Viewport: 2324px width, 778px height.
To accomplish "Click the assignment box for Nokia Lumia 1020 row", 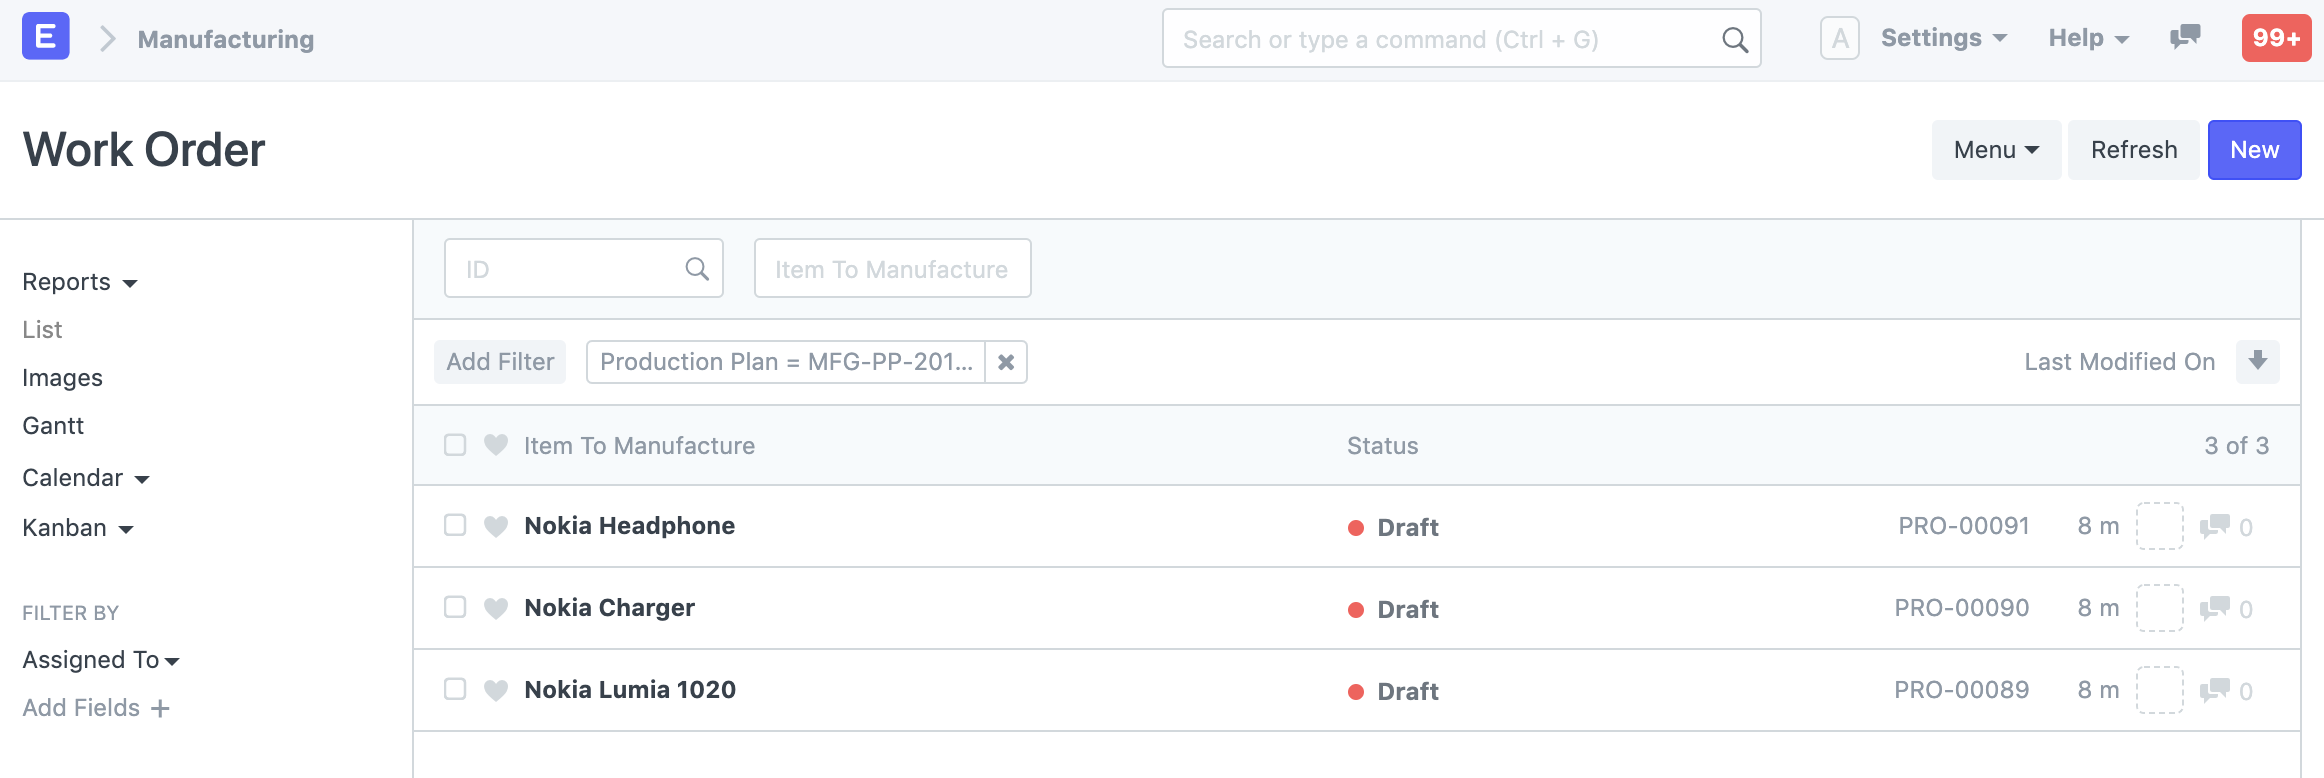I will (2159, 690).
